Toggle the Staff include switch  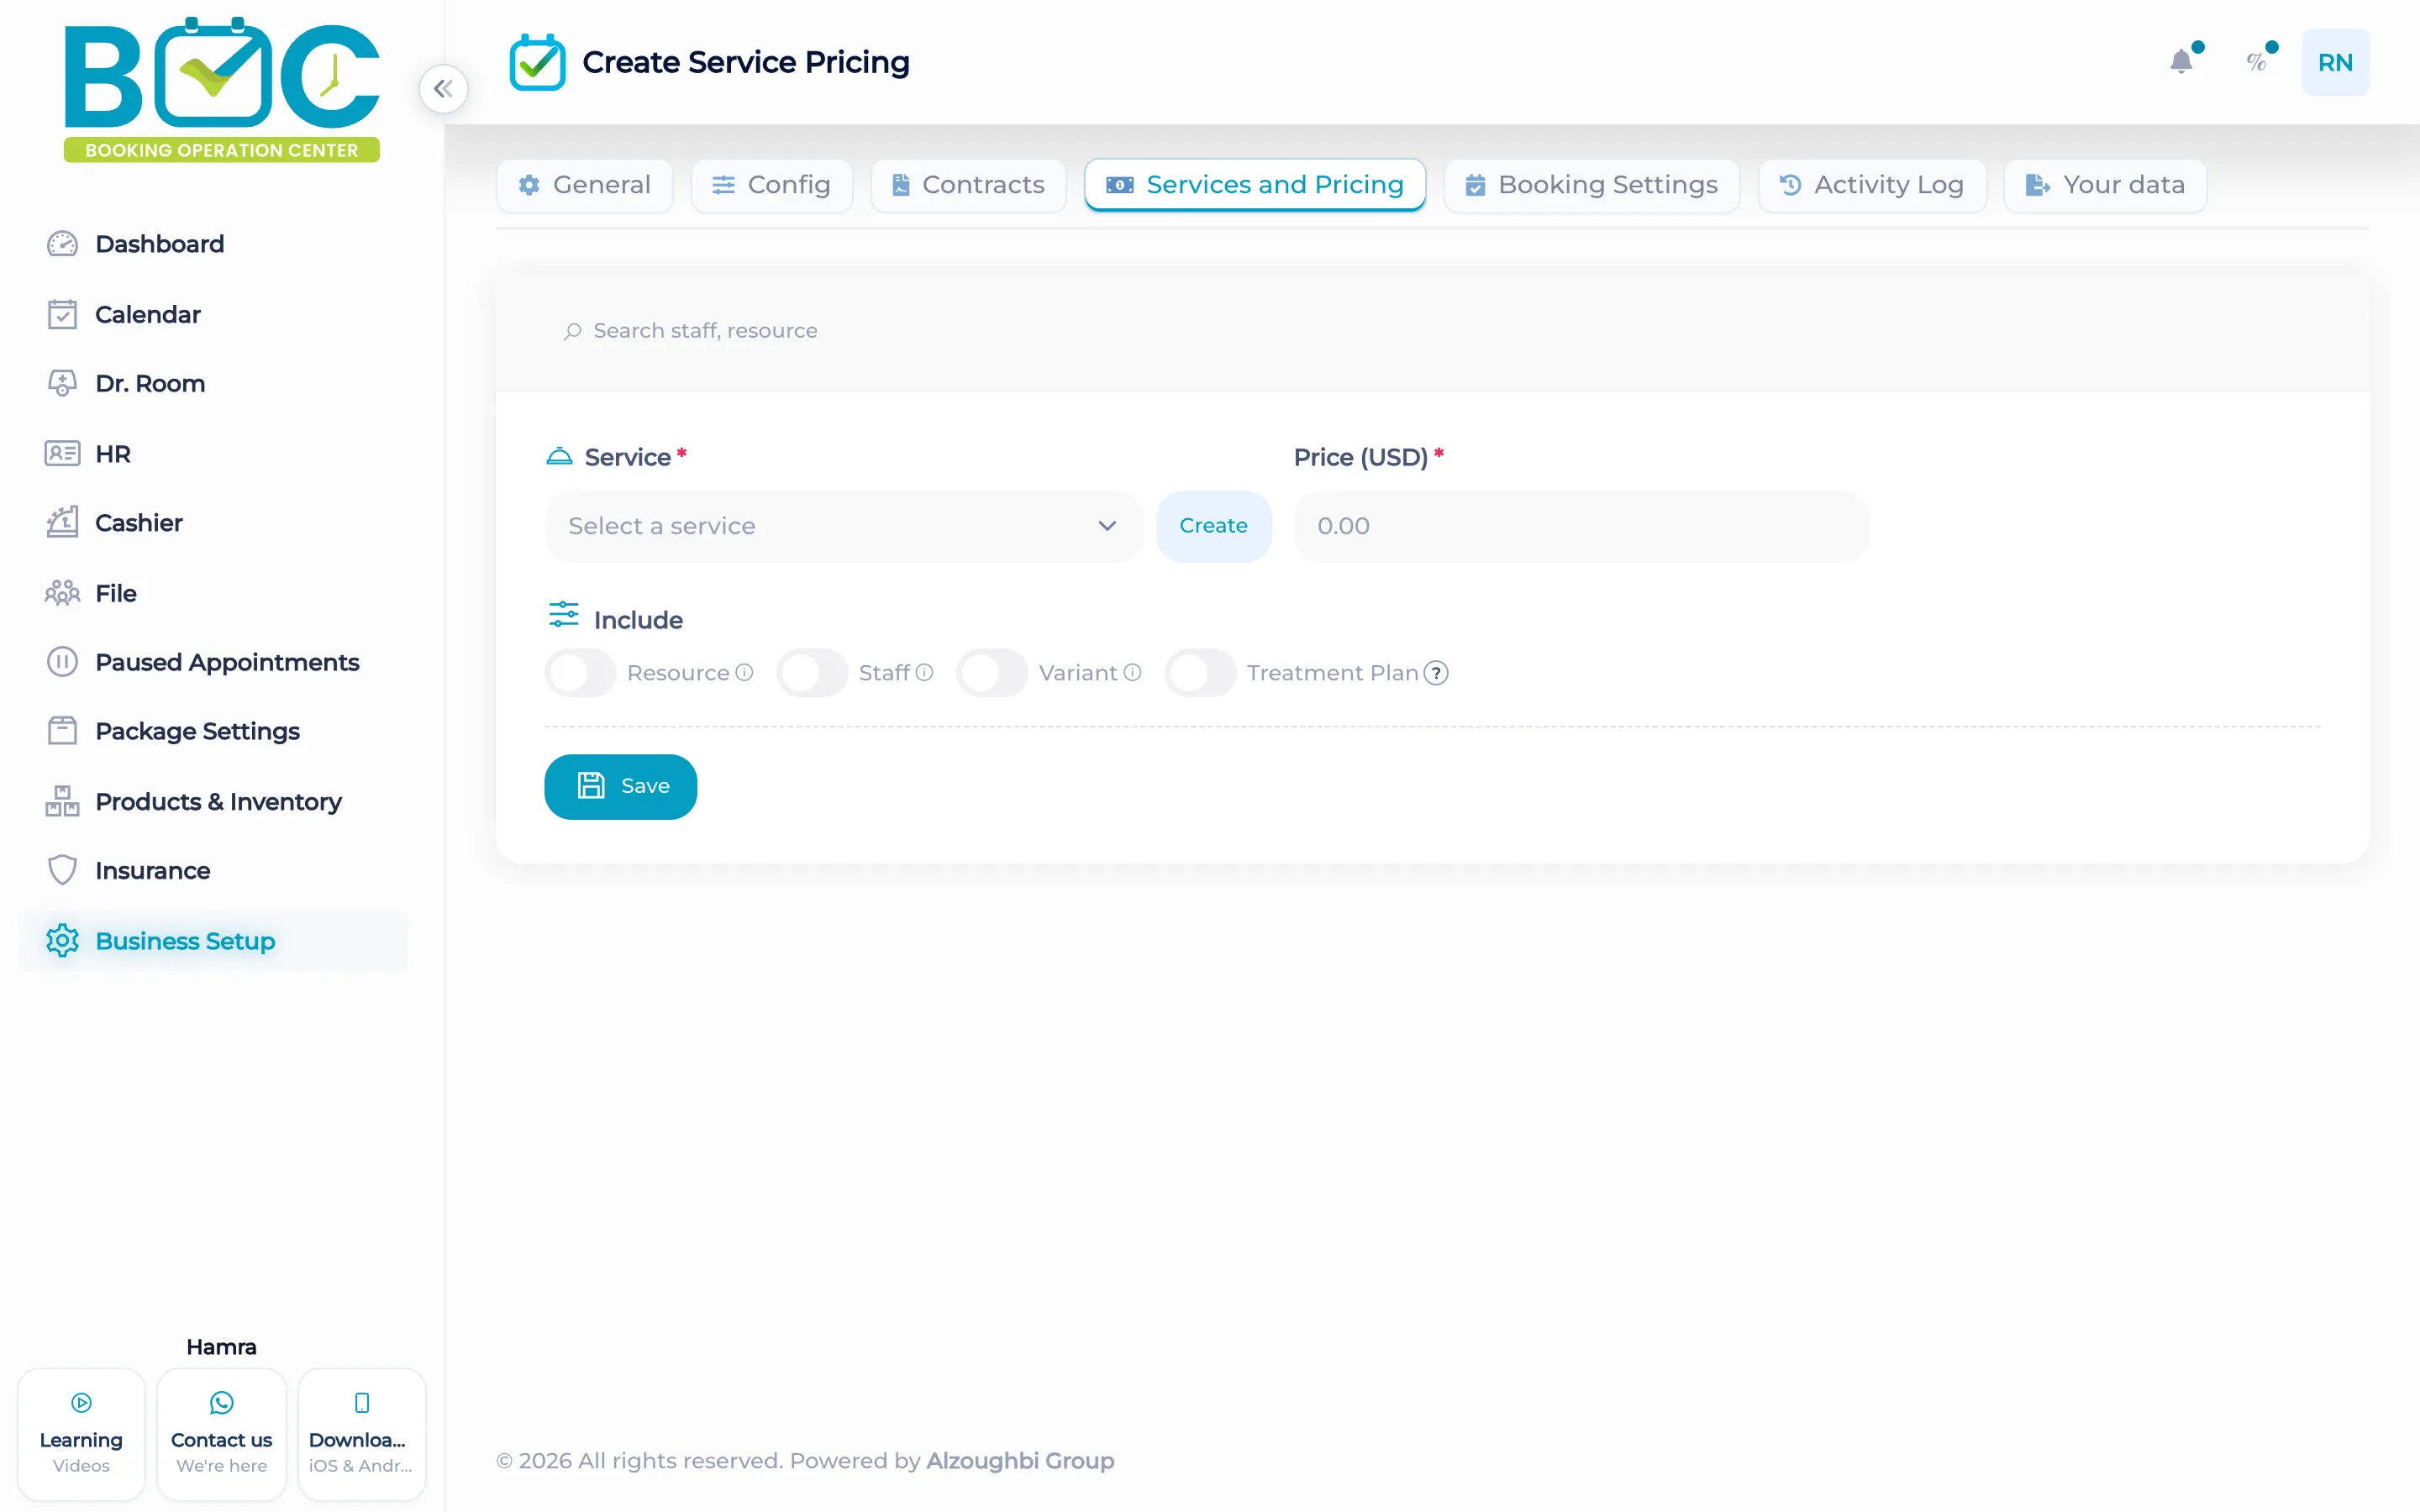tap(812, 673)
